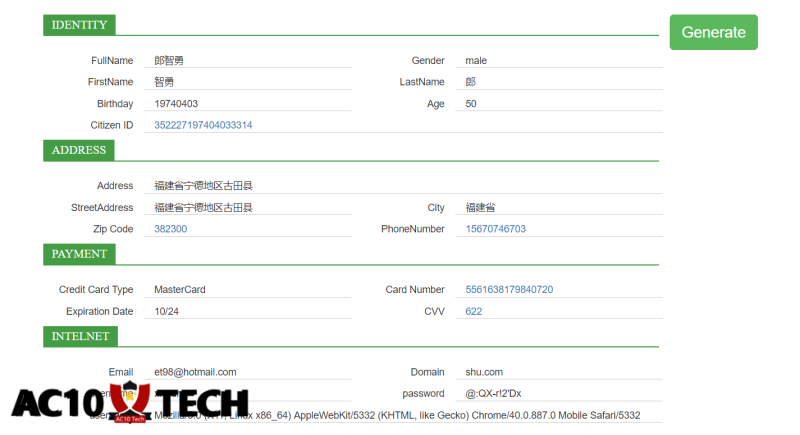800x435 pixels.
Task: Focus the password field value
Action: coord(560,393)
